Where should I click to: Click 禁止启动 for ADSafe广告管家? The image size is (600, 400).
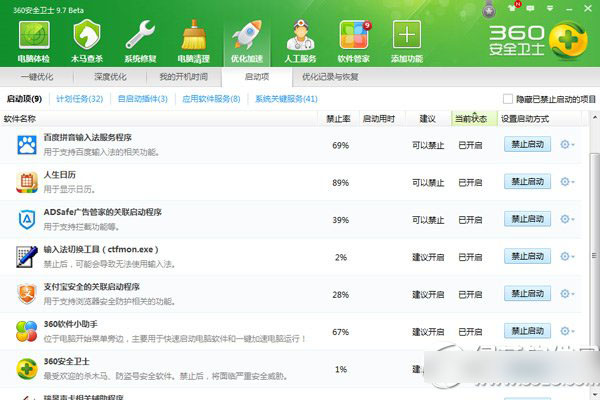(x=527, y=219)
